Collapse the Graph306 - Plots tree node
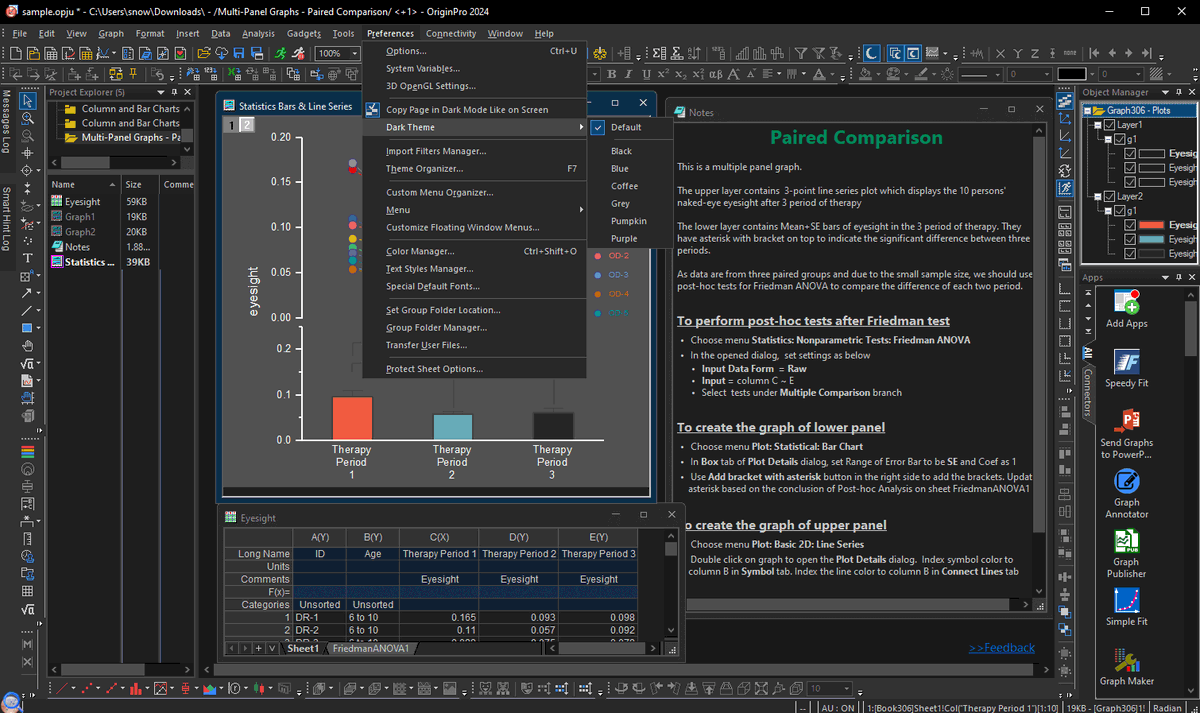1200x713 pixels. click(x=1089, y=111)
